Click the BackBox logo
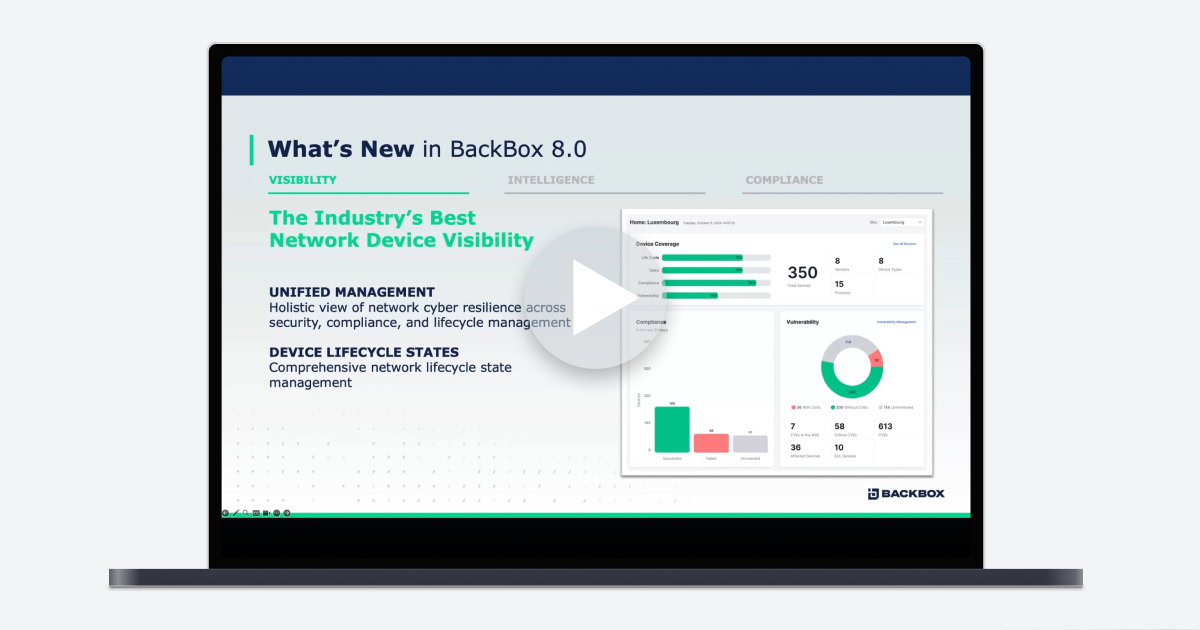The image size is (1200, 630). pyautogui.click(x=906, y=493)
